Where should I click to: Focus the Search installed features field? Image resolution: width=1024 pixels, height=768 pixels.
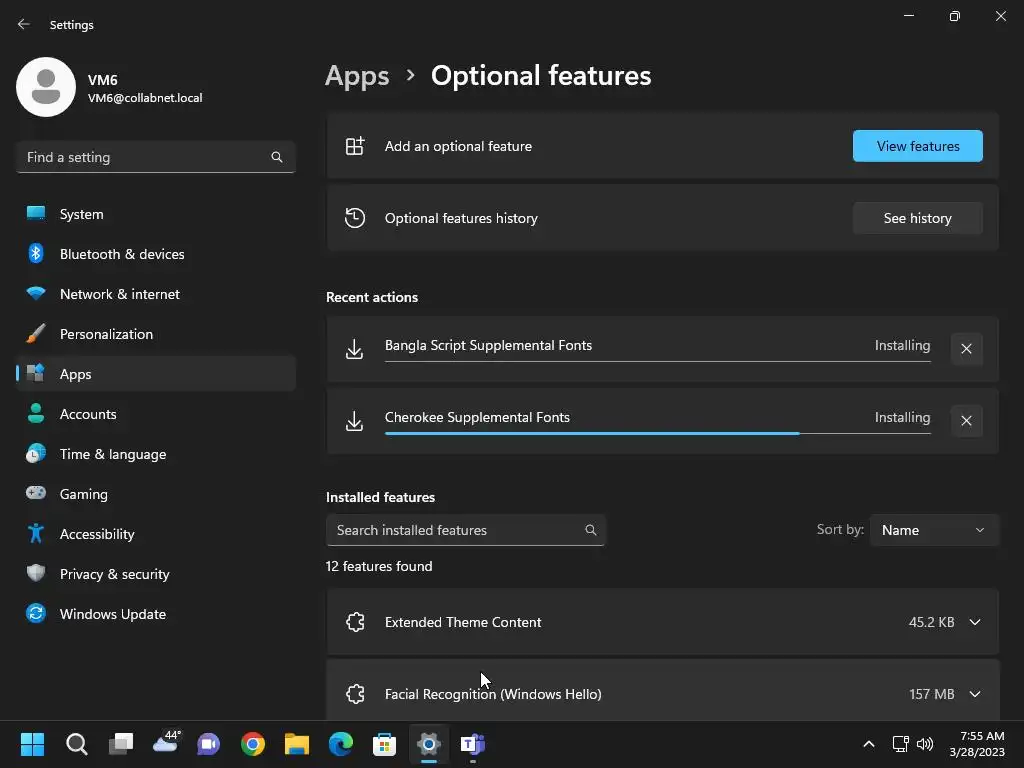(x=455, y=530)
